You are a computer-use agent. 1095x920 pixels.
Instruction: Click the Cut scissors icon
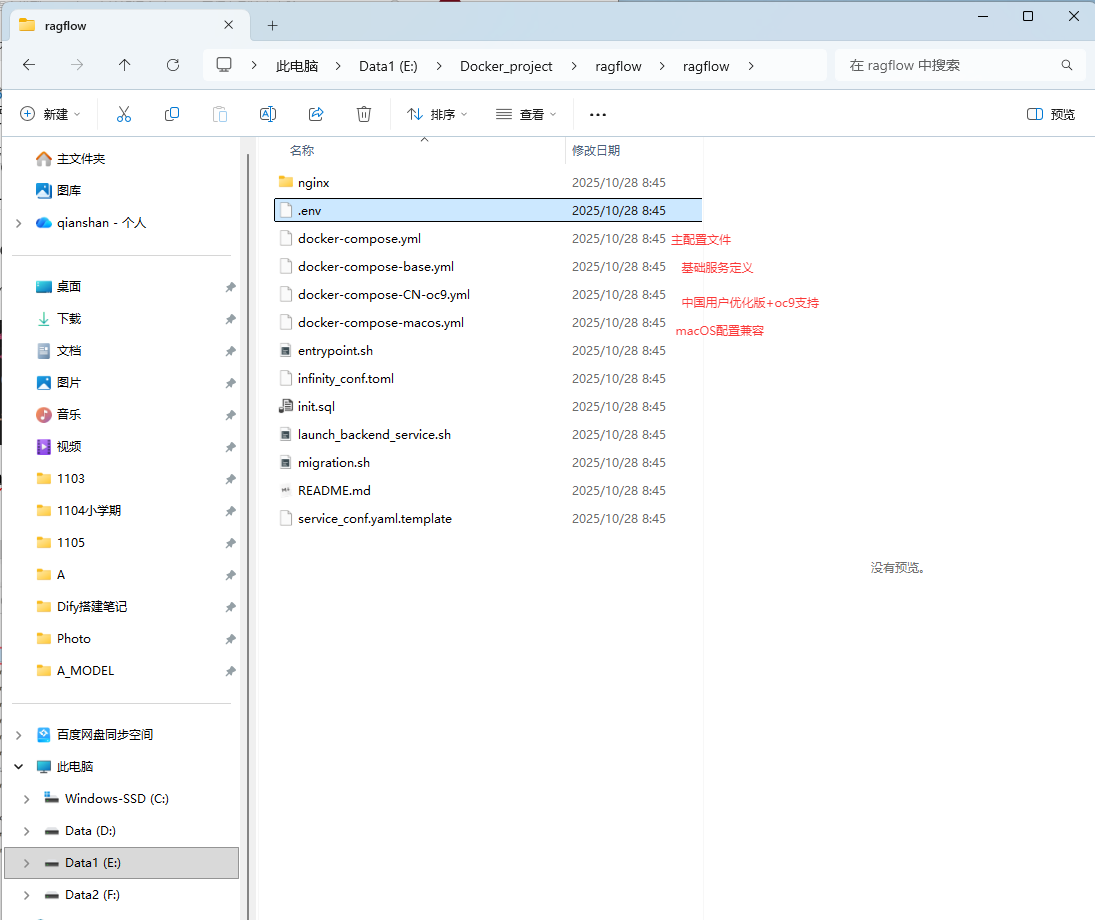[x=124, y=114]
